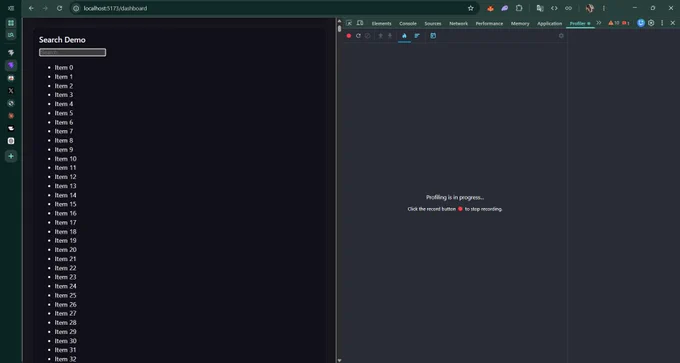The width and height of the screenshot is (680, 363).
Task: Click the "Item 0" list entry
Action: (64, 67)
